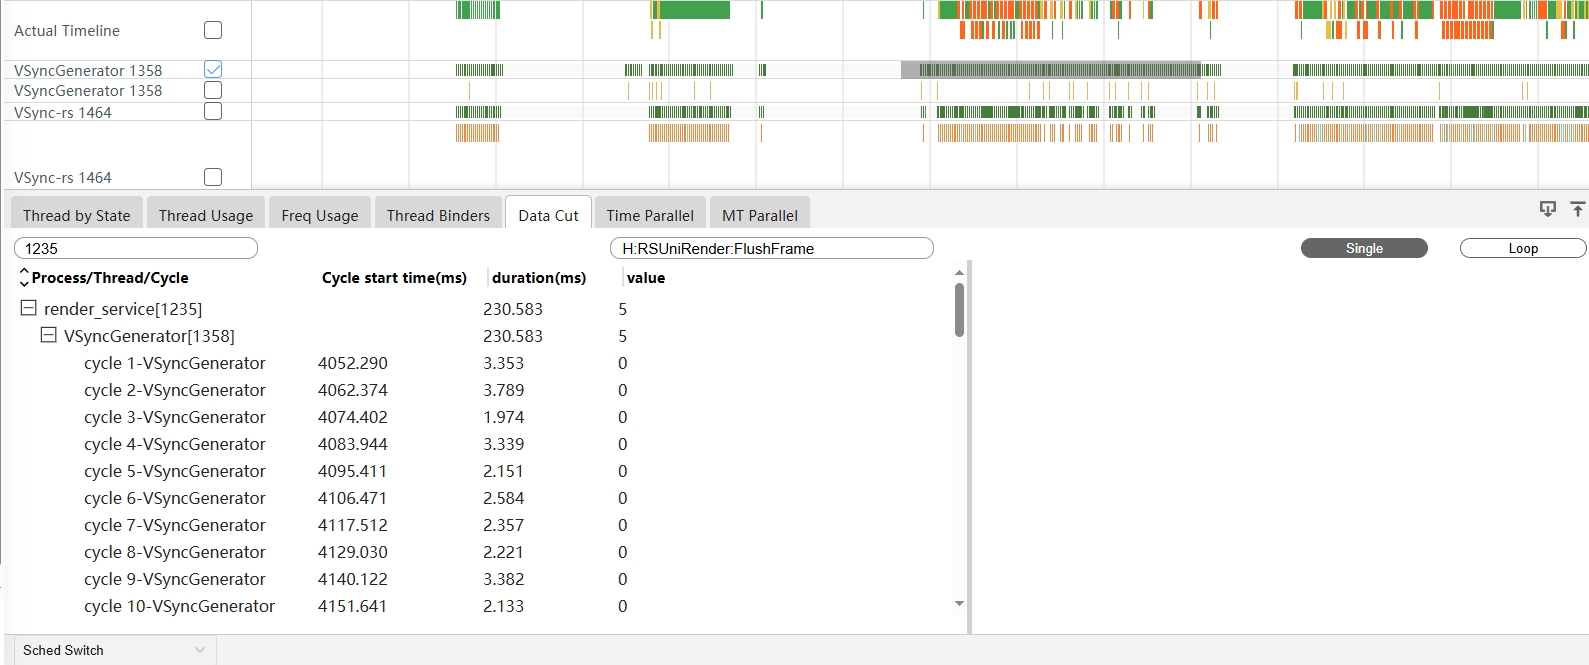The width and height of the screenshot is (1589, 665).
Task: Toggle the Actual Timeline checkbox
Action: [213, 30]
